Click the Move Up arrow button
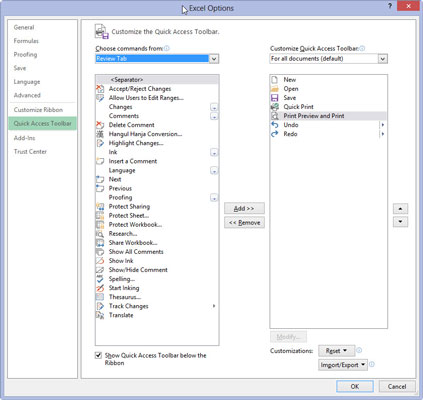The width and height of the screenshot is (423, 400). (400, 209)
